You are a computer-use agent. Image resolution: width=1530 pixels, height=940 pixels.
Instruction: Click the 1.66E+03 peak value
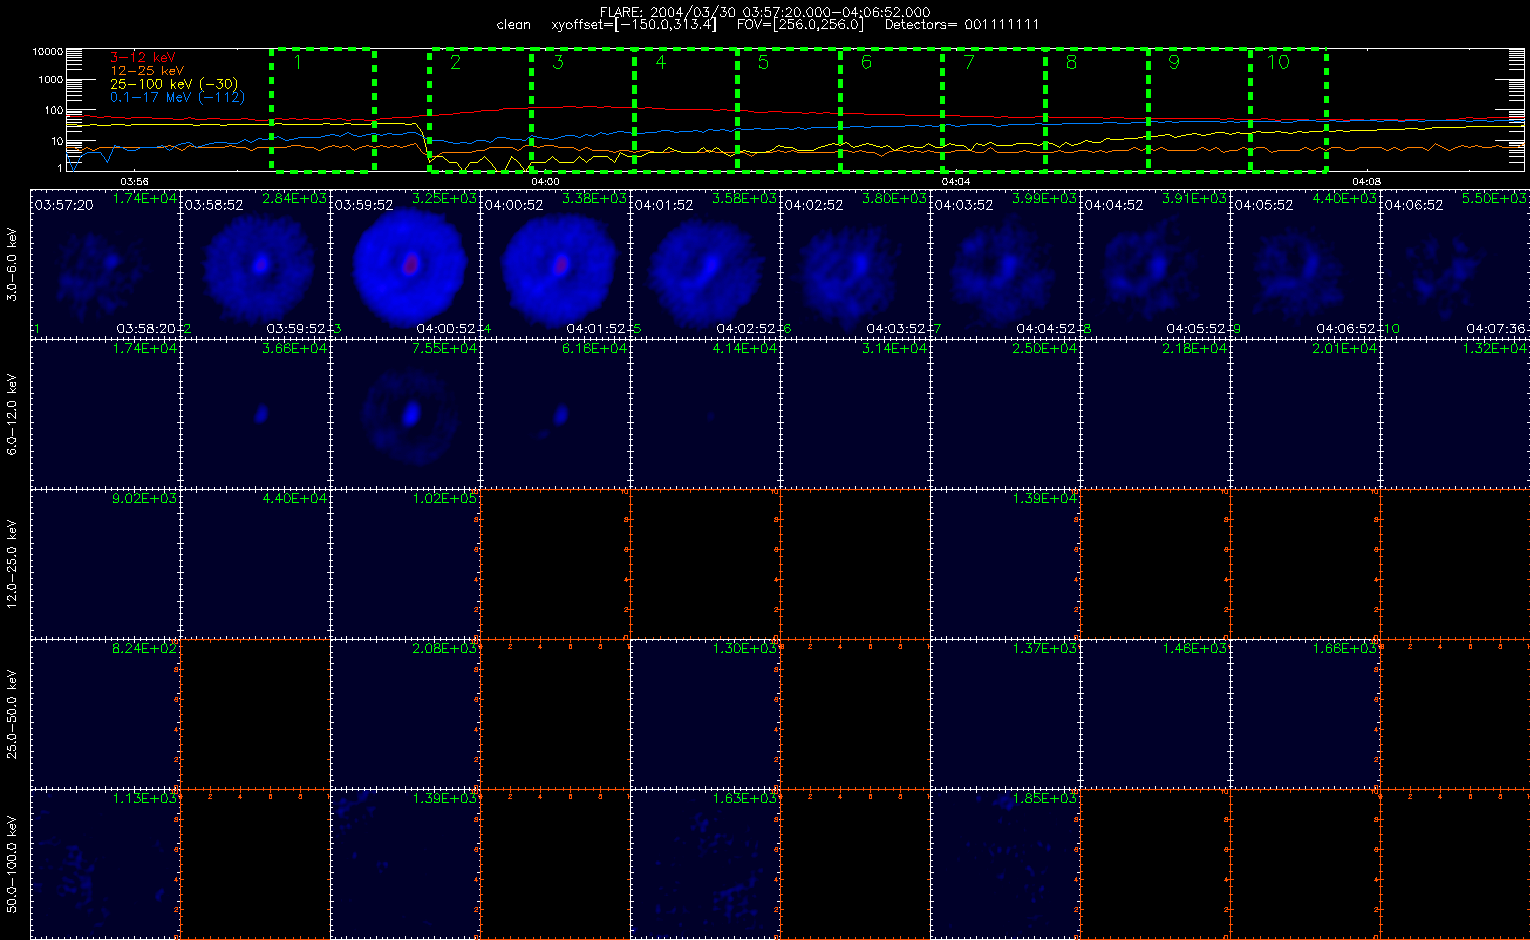point(1344,649)
